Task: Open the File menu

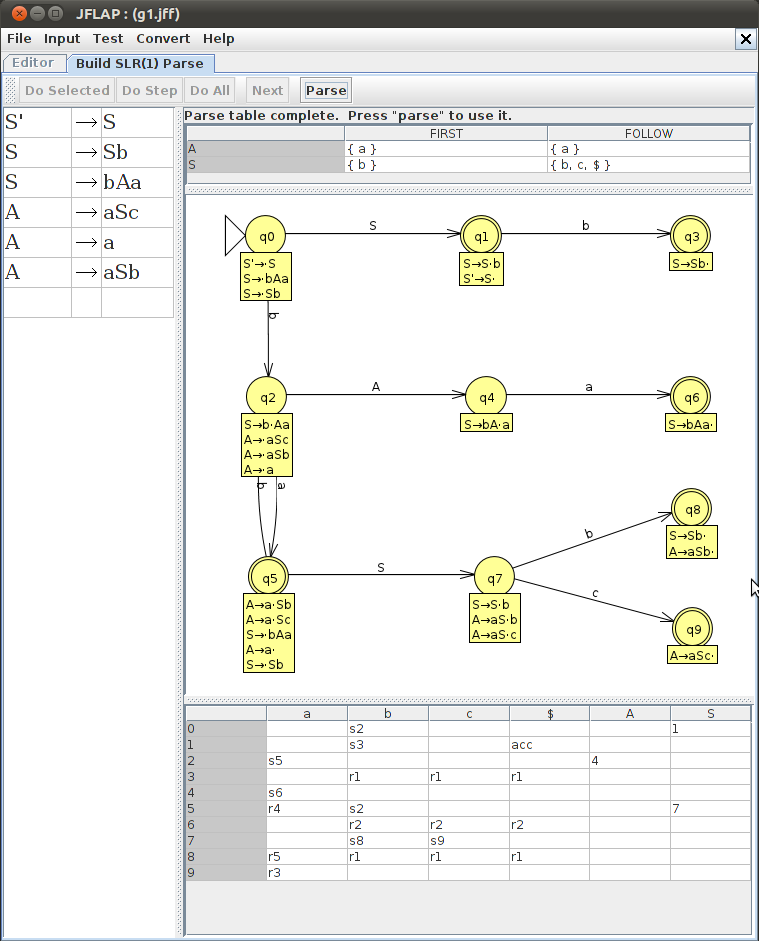Action: [x=19, y=38]
